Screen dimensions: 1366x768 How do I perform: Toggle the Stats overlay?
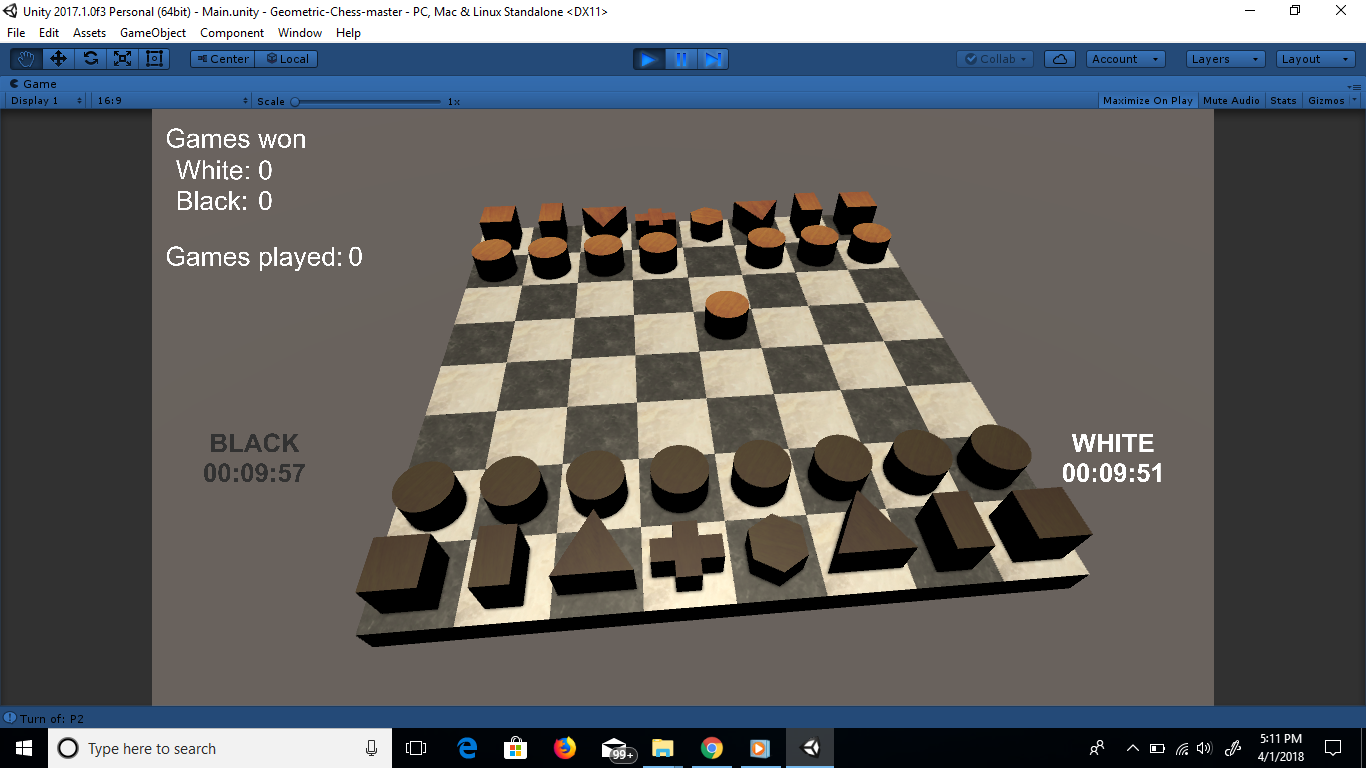(1283, 100)
